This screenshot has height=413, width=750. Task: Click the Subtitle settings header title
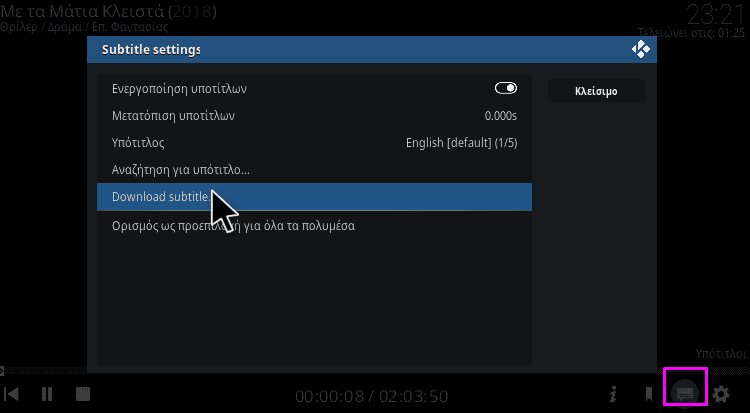[x=151, y=49]
